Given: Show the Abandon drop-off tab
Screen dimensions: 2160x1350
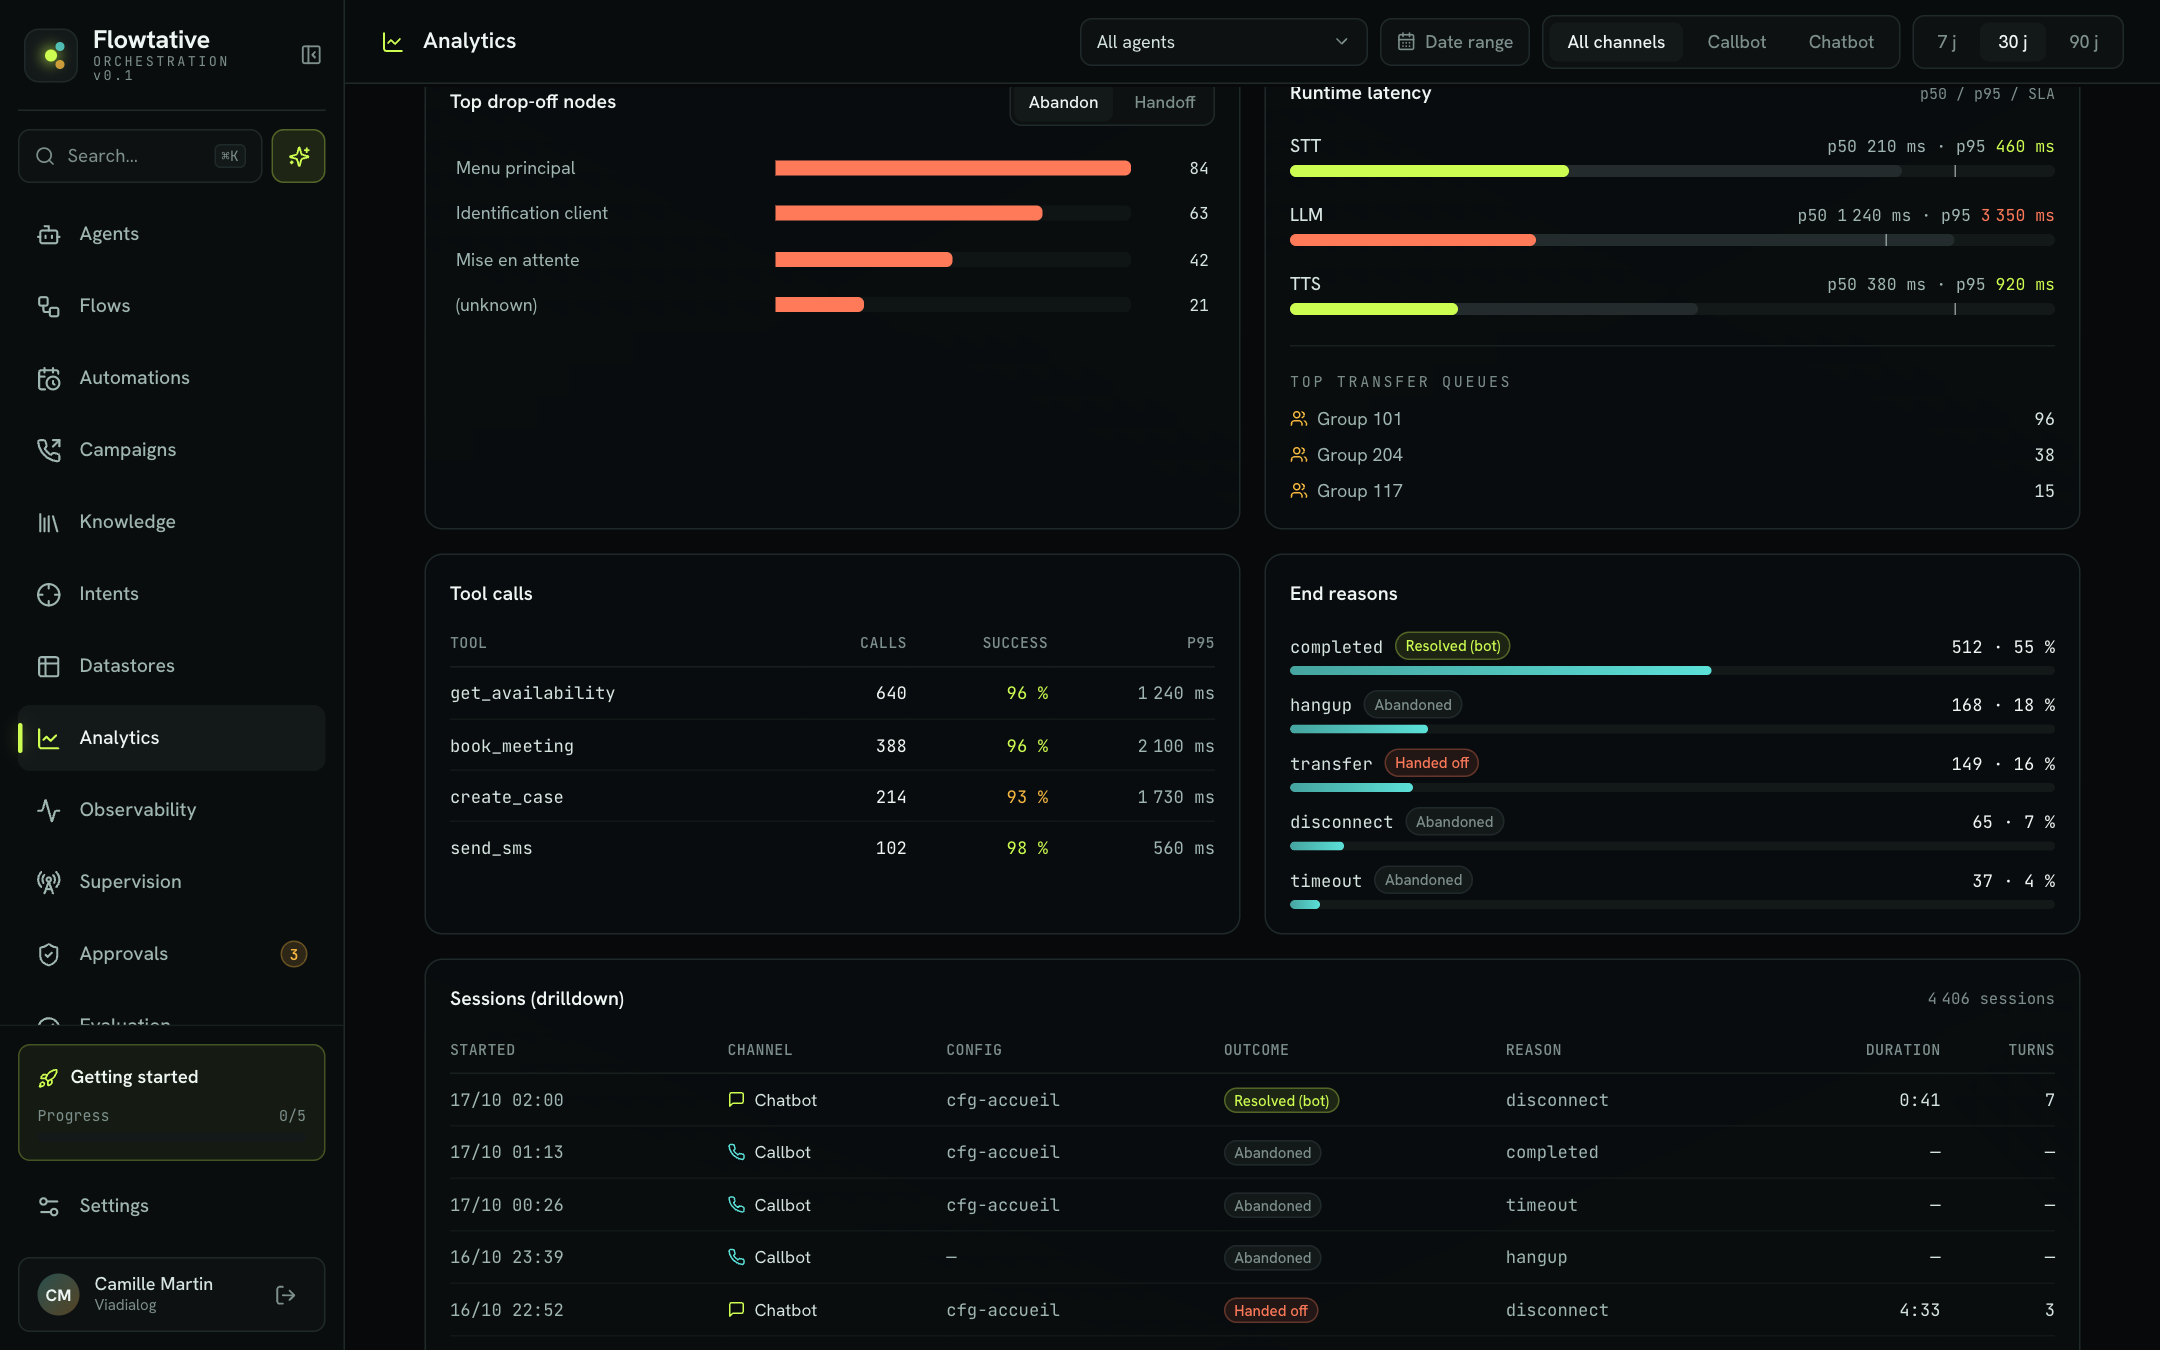Looking at the screenshot, I should (1063, 102).
